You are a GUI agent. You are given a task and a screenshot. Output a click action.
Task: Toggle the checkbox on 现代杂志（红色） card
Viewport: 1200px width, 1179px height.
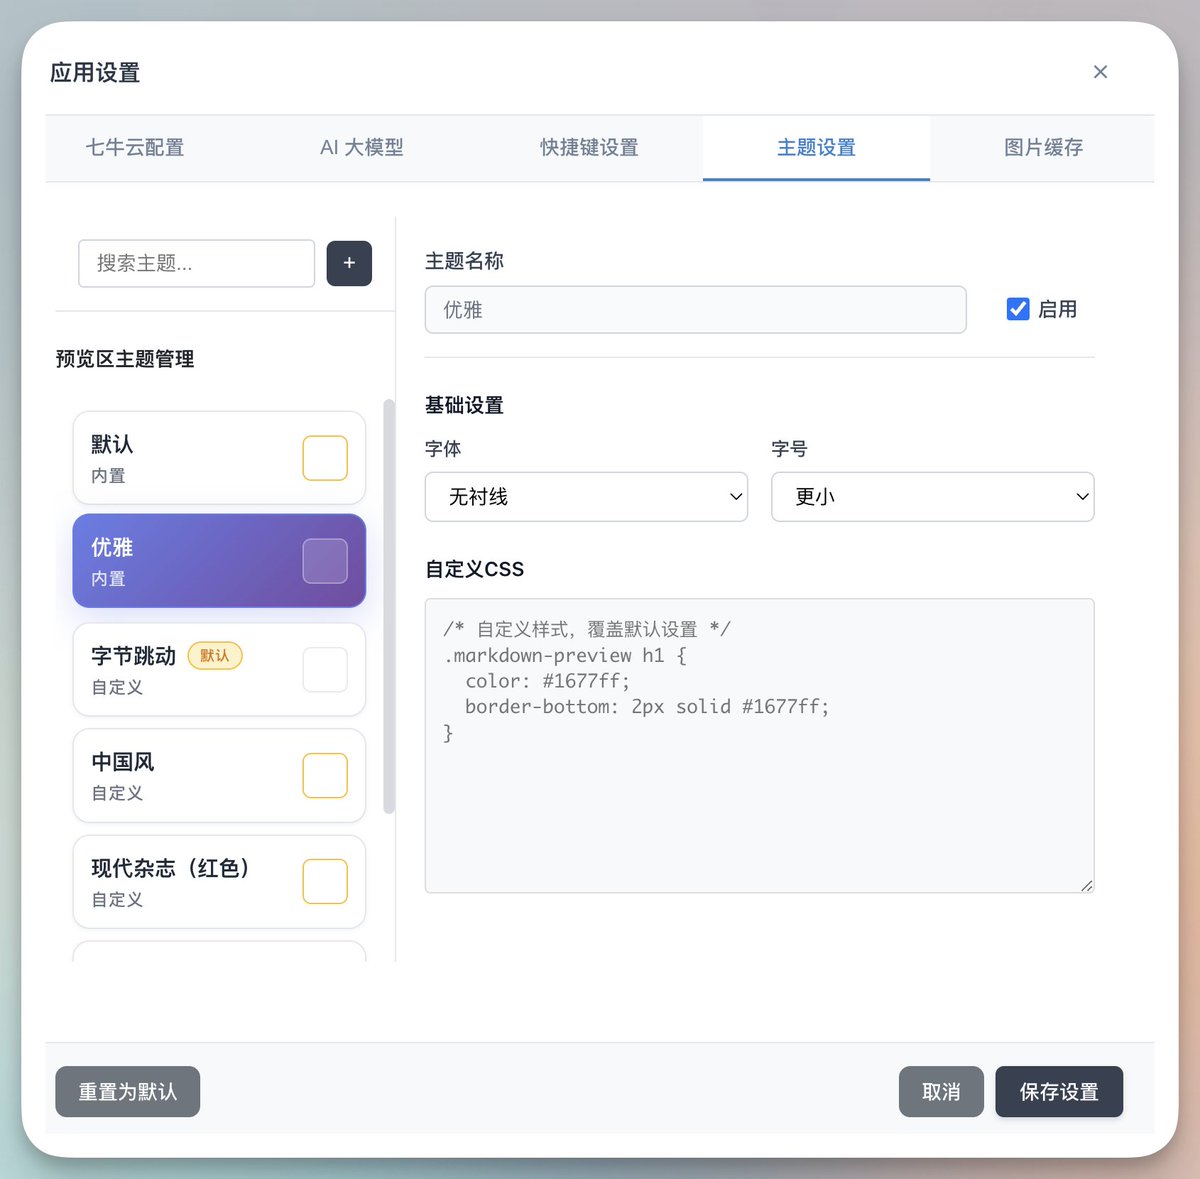click(x=325, y=882)
